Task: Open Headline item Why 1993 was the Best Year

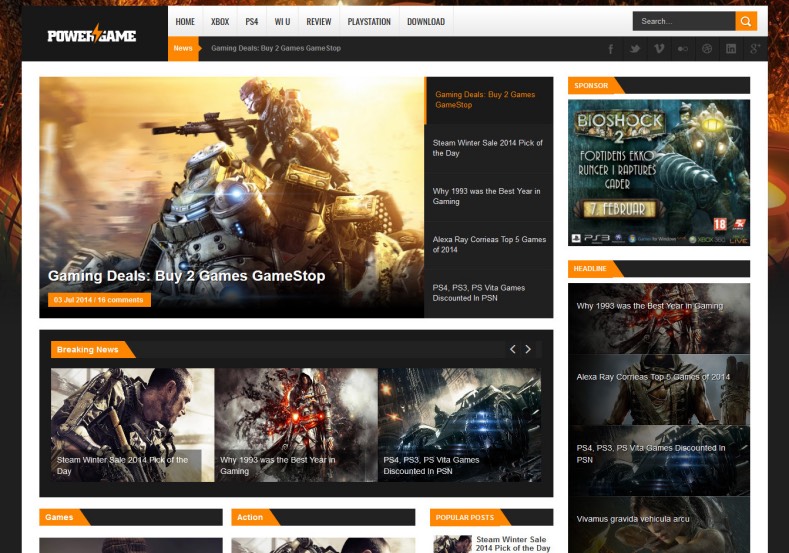Action: point(659,318)
